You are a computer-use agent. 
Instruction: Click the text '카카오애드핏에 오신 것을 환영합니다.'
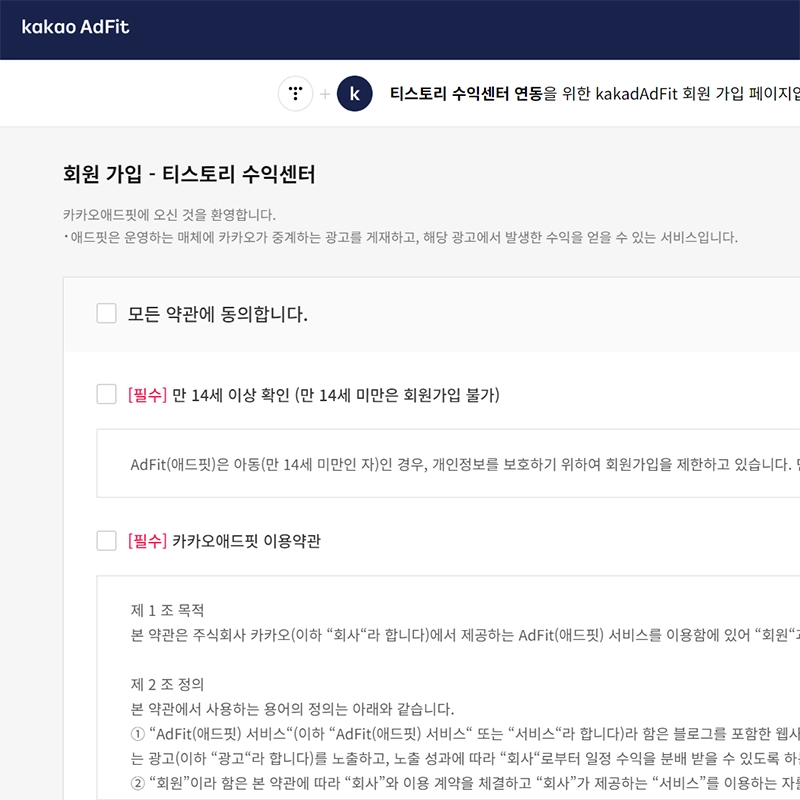(169, 215)
